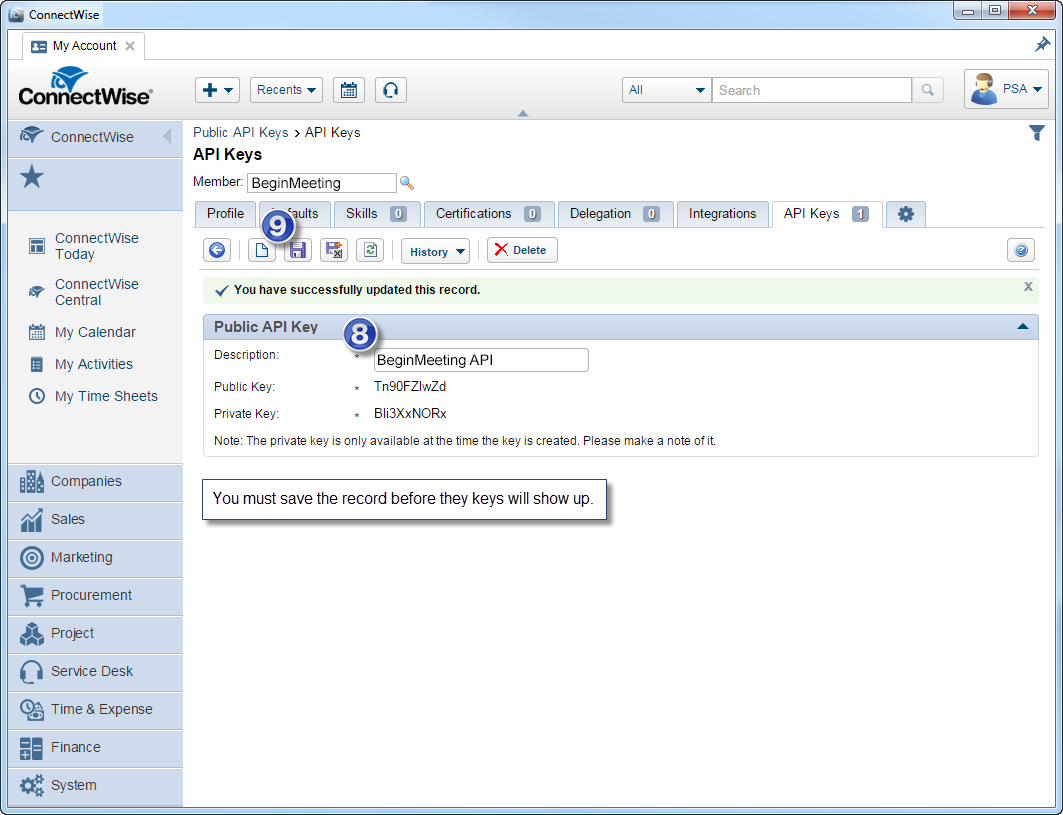Open ConnectWise Today
Image resolution: width=1063 pixels, height=815 pixels.
96,246
